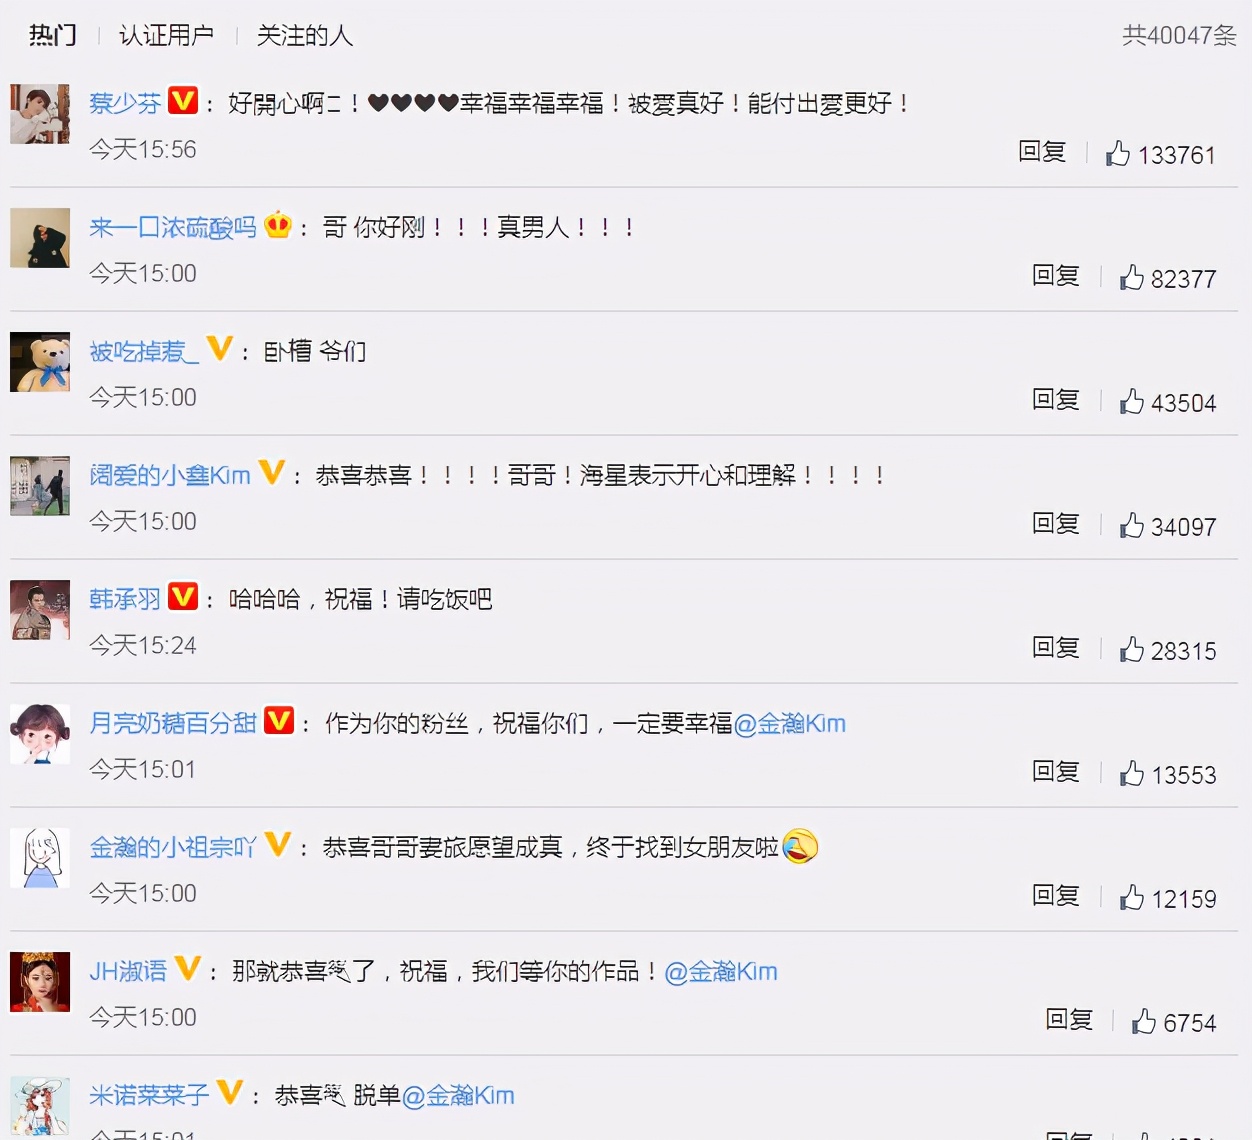The width and height of the screenshot is (1252, 1140).
Task: Click the red V badge beside 蔡少芬
Action: coord(183,100)
